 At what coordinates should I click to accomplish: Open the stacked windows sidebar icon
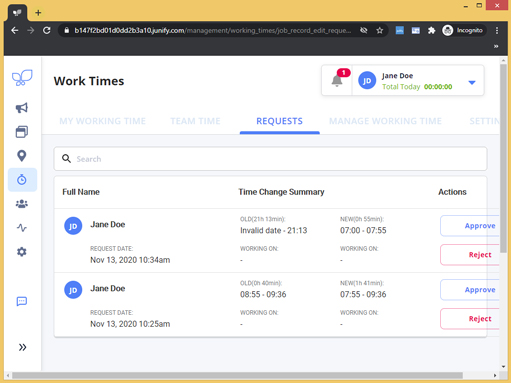[22, 132]
